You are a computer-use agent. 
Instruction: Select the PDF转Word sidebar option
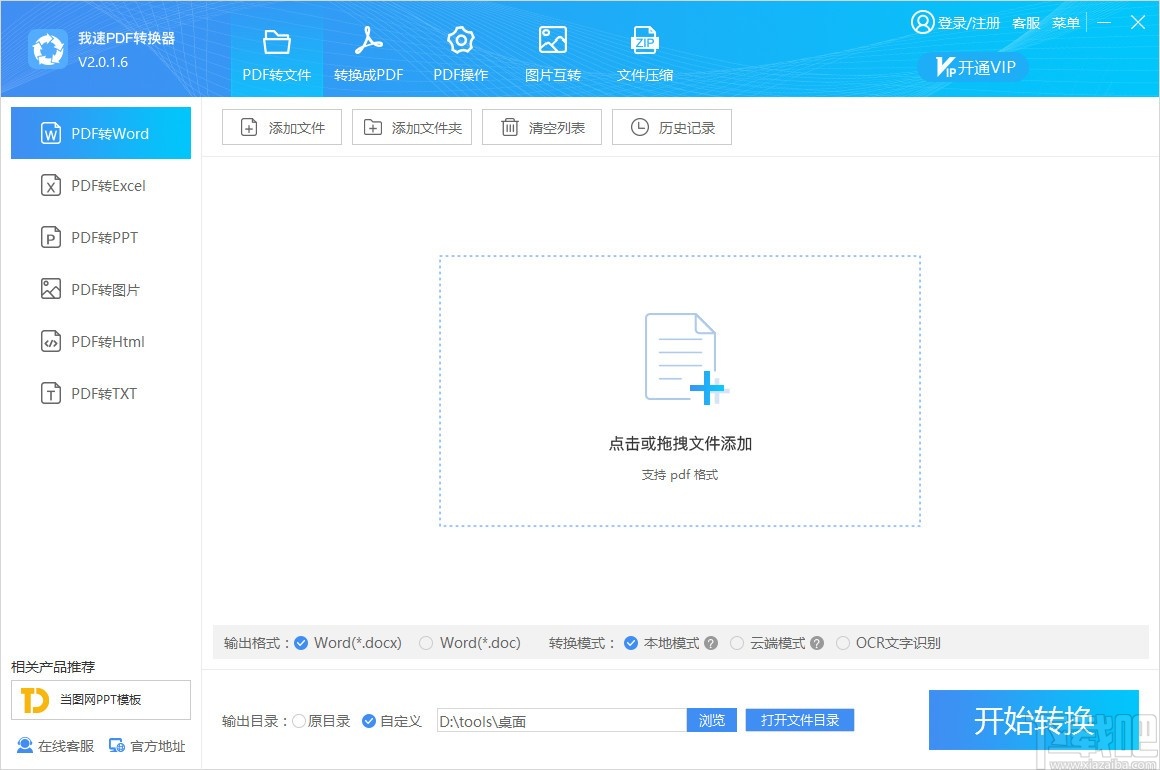[x=100, y=132]
